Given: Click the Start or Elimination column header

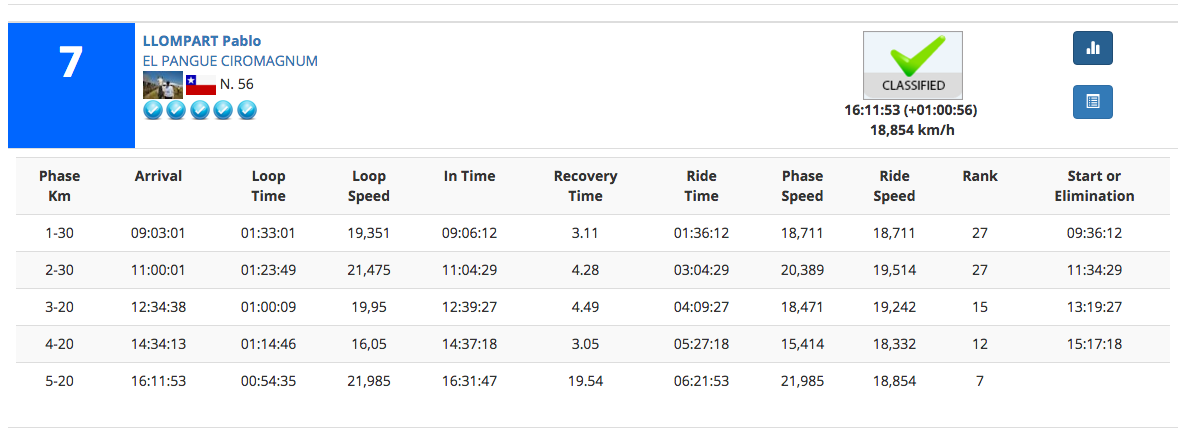Looking at the screenshot, I should click(x=1094, y=186).
